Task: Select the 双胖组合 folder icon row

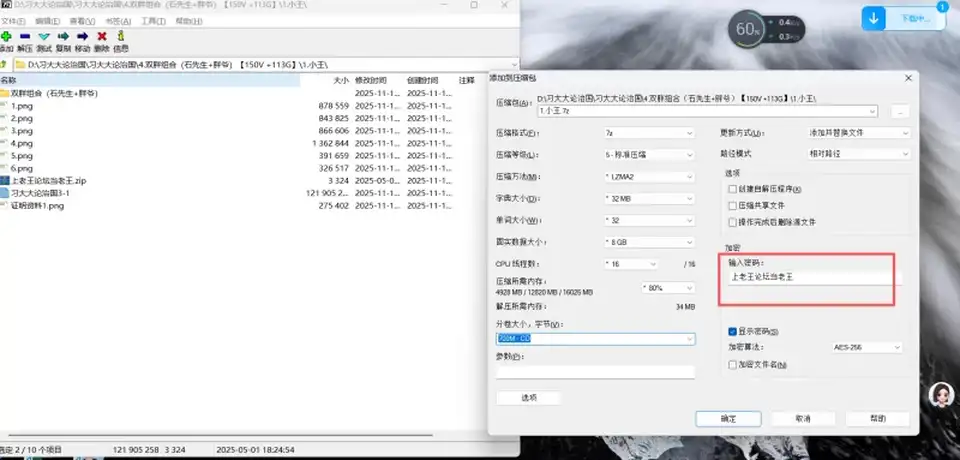Action: [4, 94]
